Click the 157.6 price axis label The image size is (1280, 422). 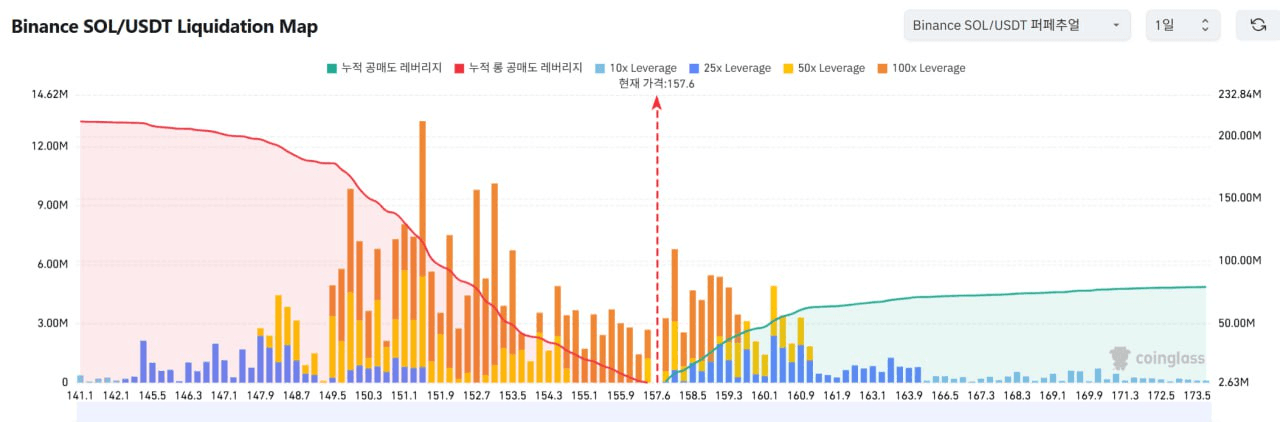(656, 396)
